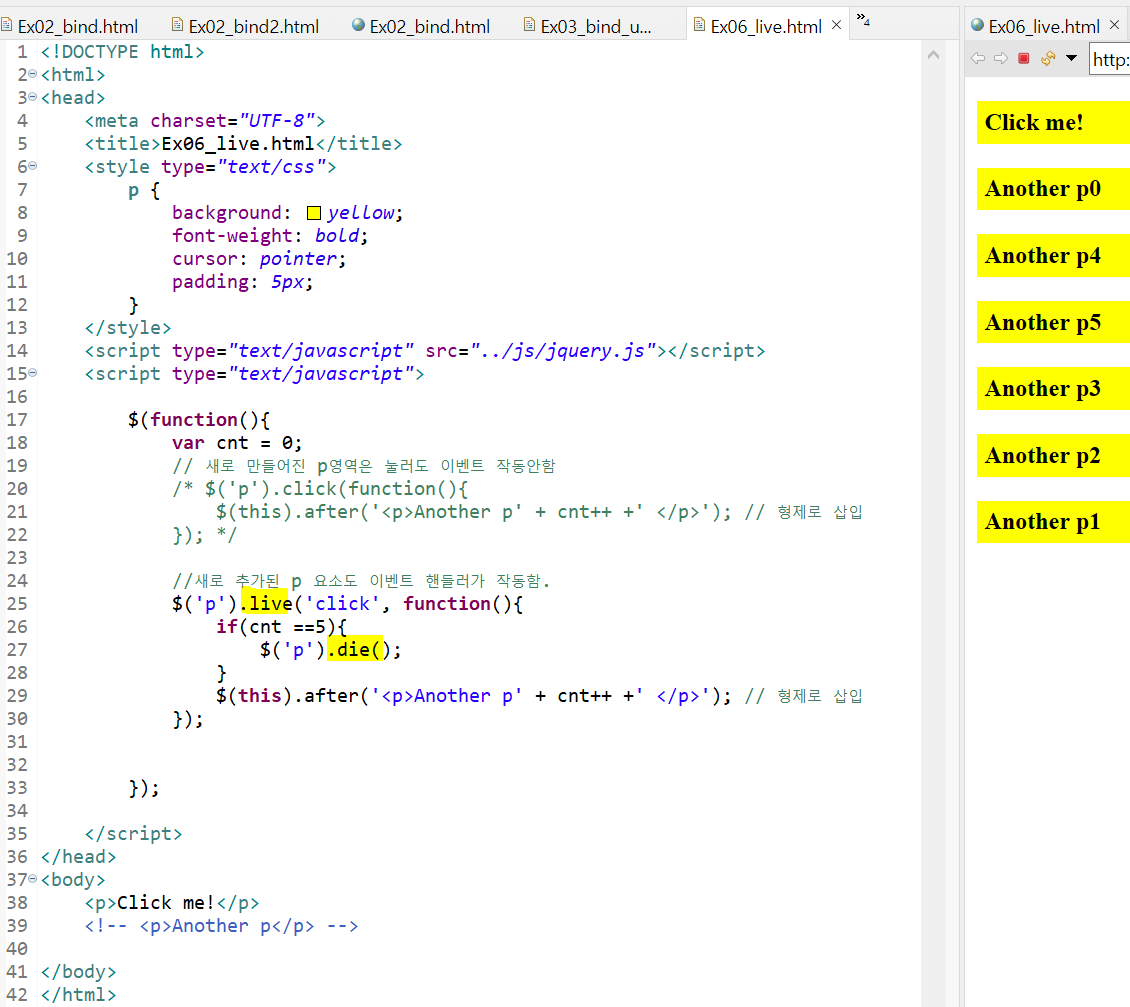Refresh the internal browser page
The height and width of the screenshot is (1007, 1130).
(x=1049, y=58)
